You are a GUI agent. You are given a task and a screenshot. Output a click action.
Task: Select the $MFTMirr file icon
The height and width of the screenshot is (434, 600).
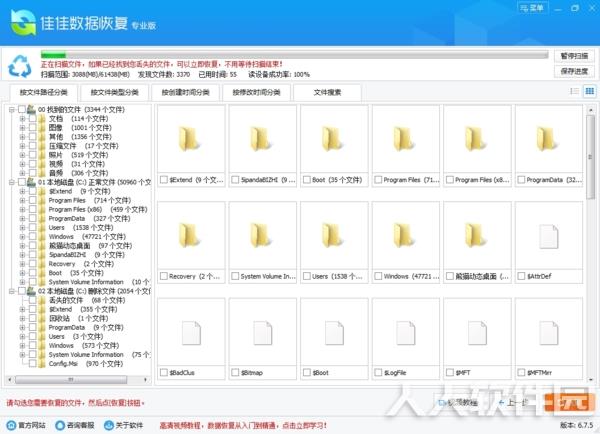[549, 333]
